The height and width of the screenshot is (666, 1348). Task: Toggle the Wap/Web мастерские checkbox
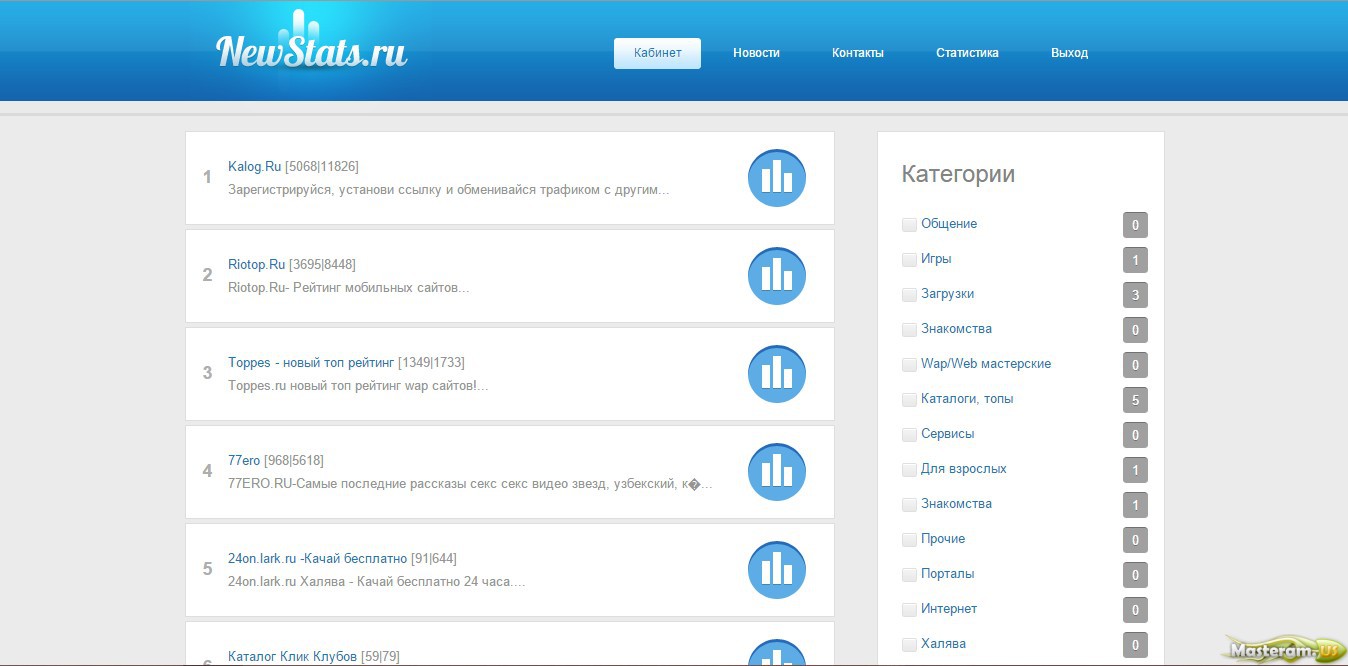click(x=909, y=365)
